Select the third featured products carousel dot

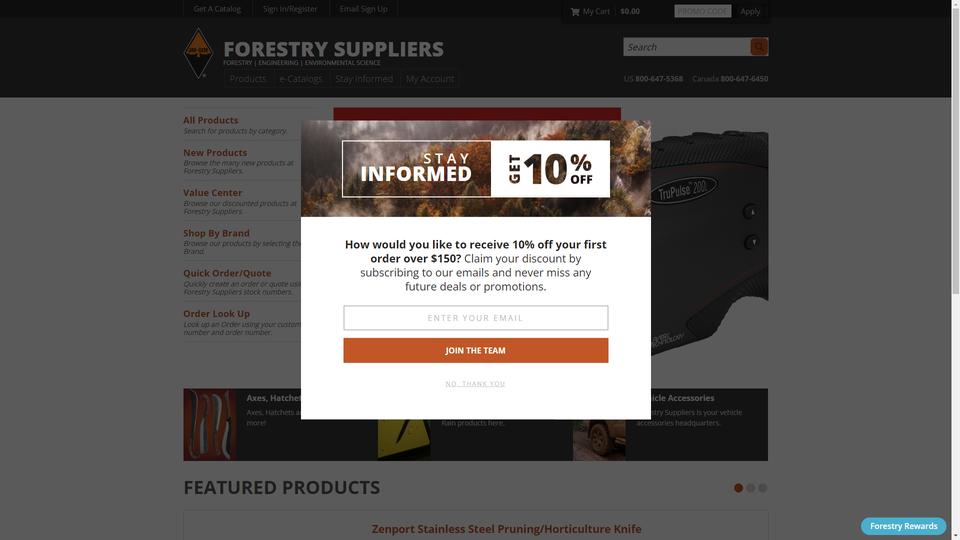pyautogui.click(x=762, y=488)
